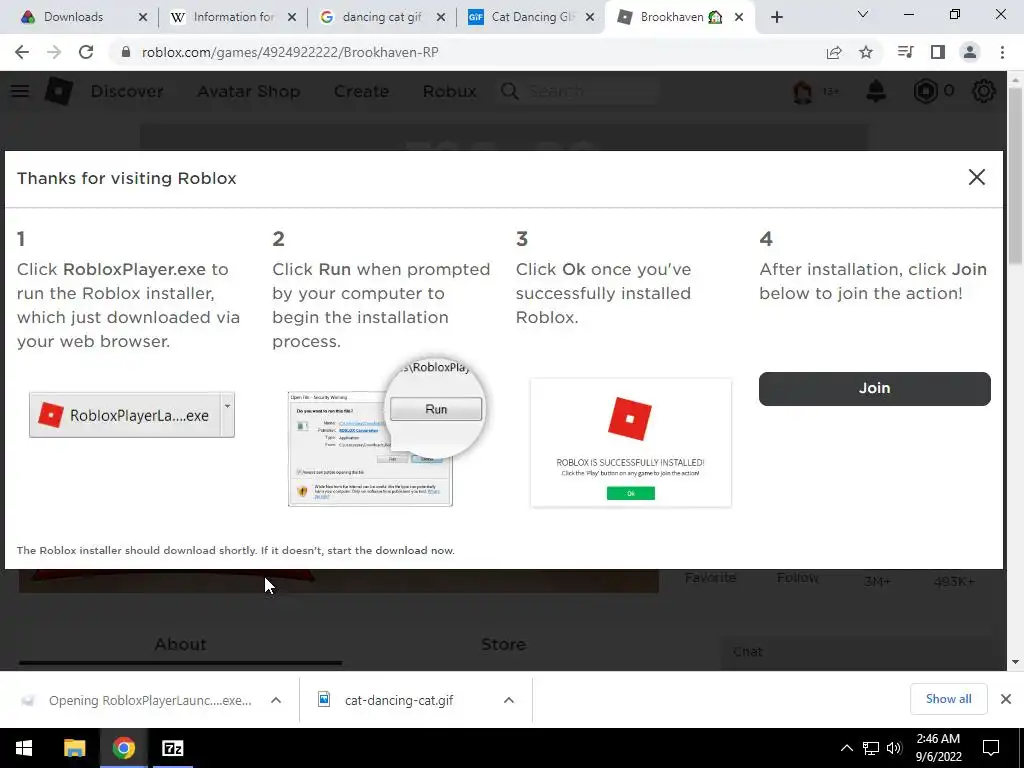Screen dimensions: 1024x768
Task: Open File Explorer from taskbar
Action: point(74,748)
